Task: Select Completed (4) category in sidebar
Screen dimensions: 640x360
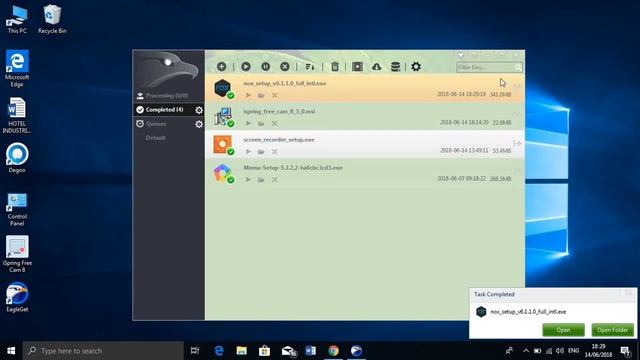Action: tap(163, 109)
